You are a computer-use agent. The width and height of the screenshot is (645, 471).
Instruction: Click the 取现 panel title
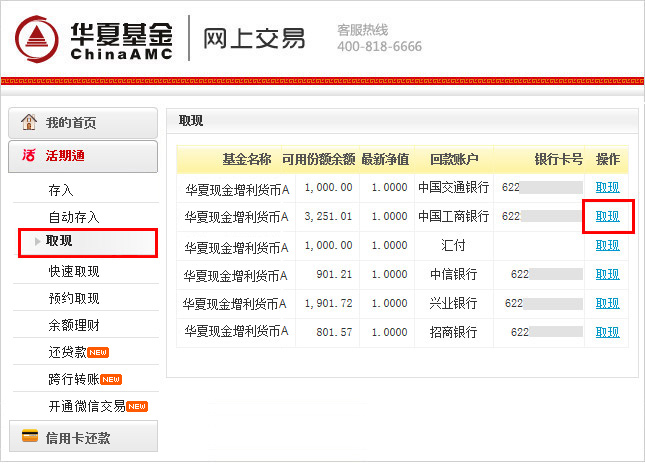(x=191, y=121)
